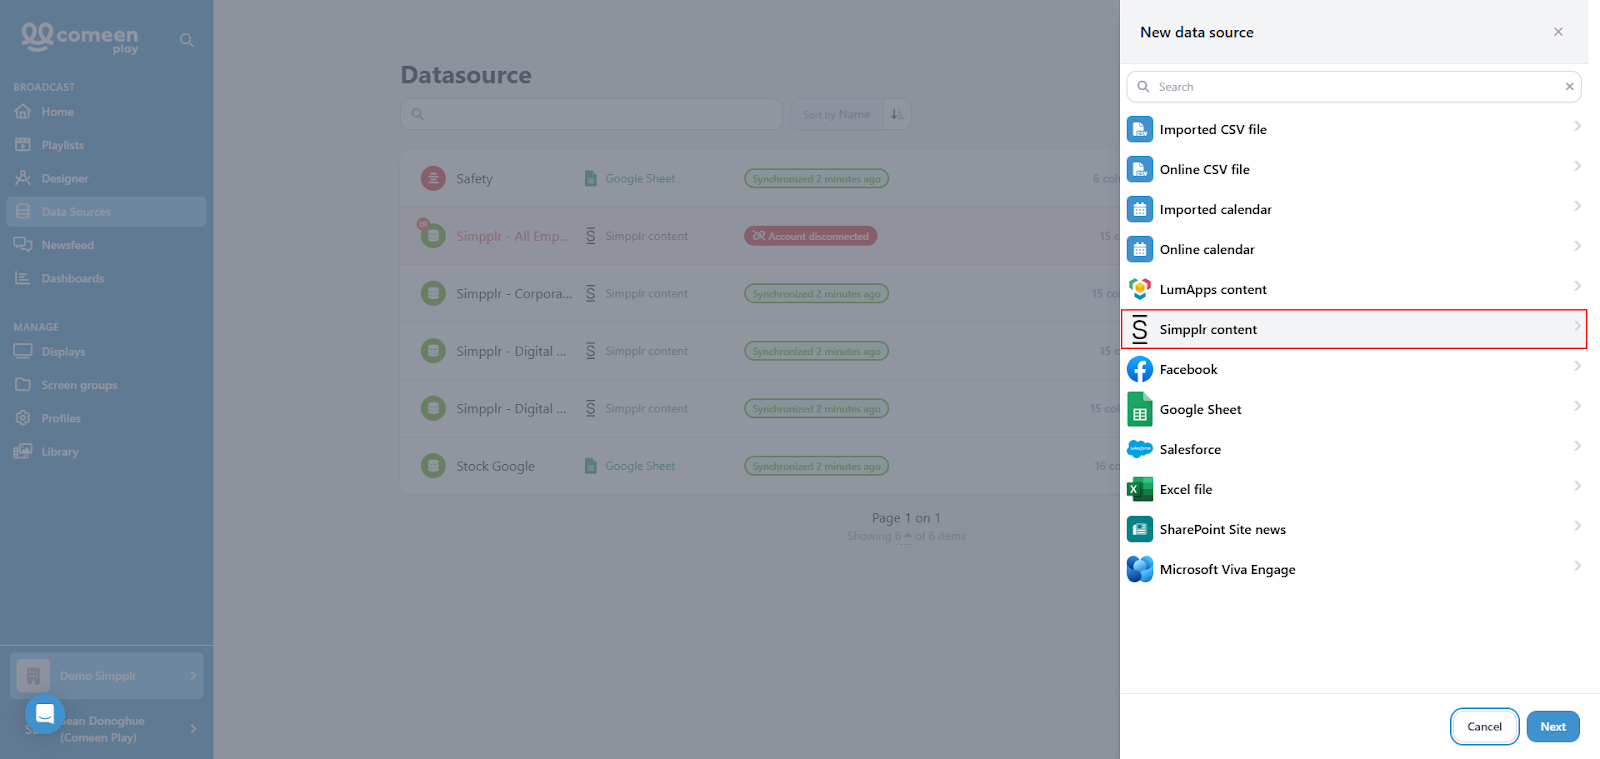Click the SharePoint Site news icon
The height and width of the screenshot is (759, 1600).
tap(1140, 529)
